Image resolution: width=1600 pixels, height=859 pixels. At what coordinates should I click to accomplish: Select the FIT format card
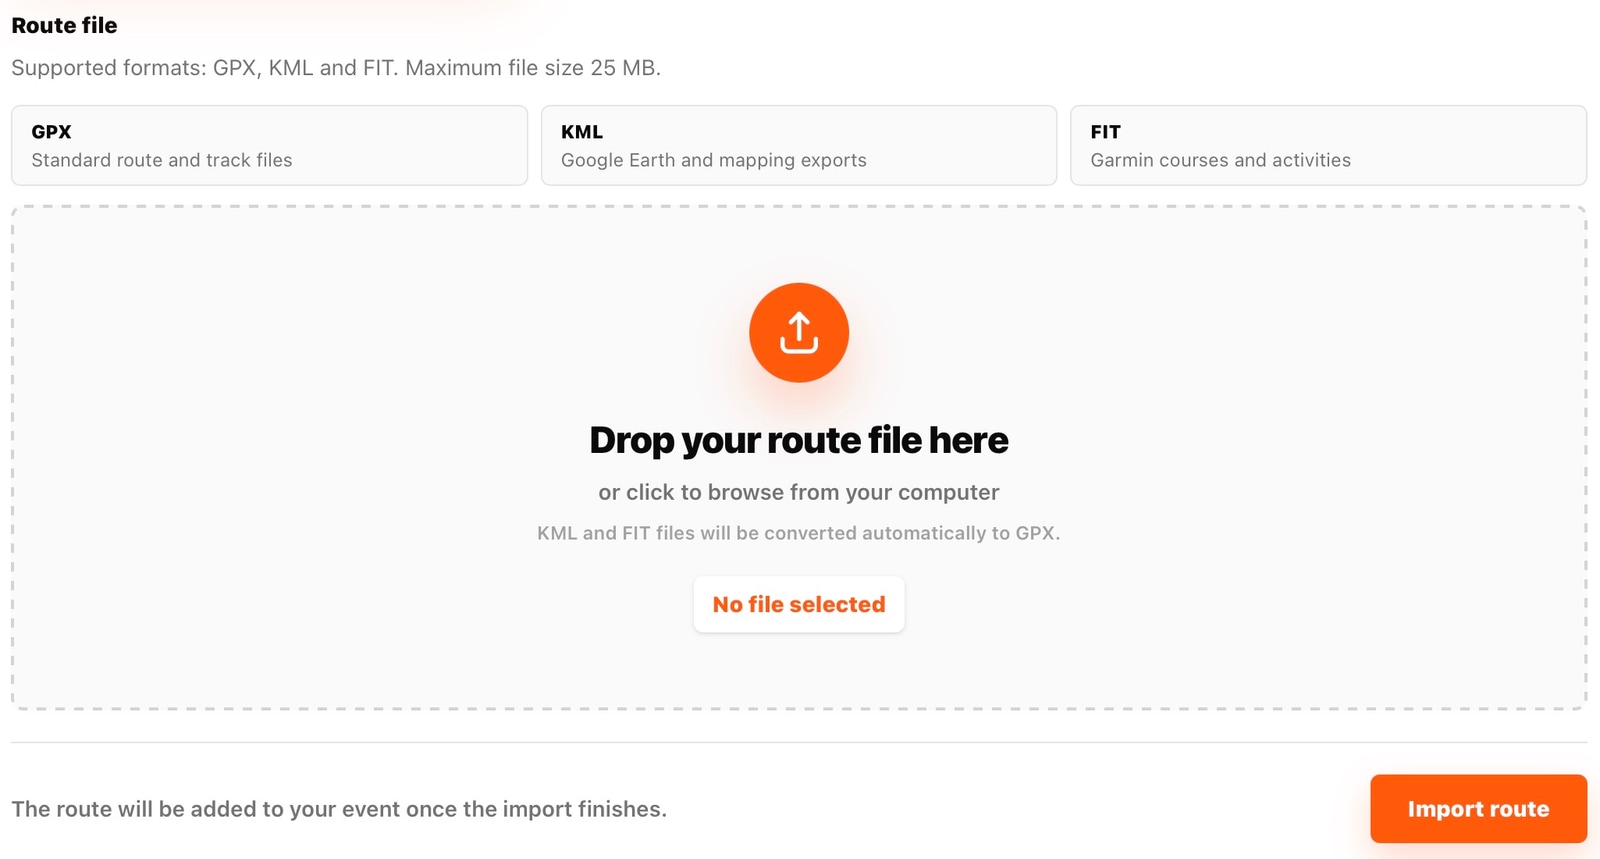click(x=1328, y=145)
